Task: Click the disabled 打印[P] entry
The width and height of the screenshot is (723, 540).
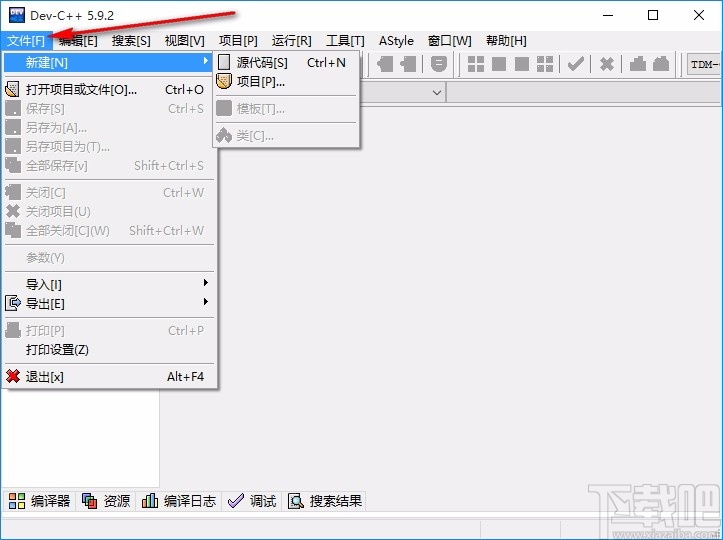Action: (109, 331)
